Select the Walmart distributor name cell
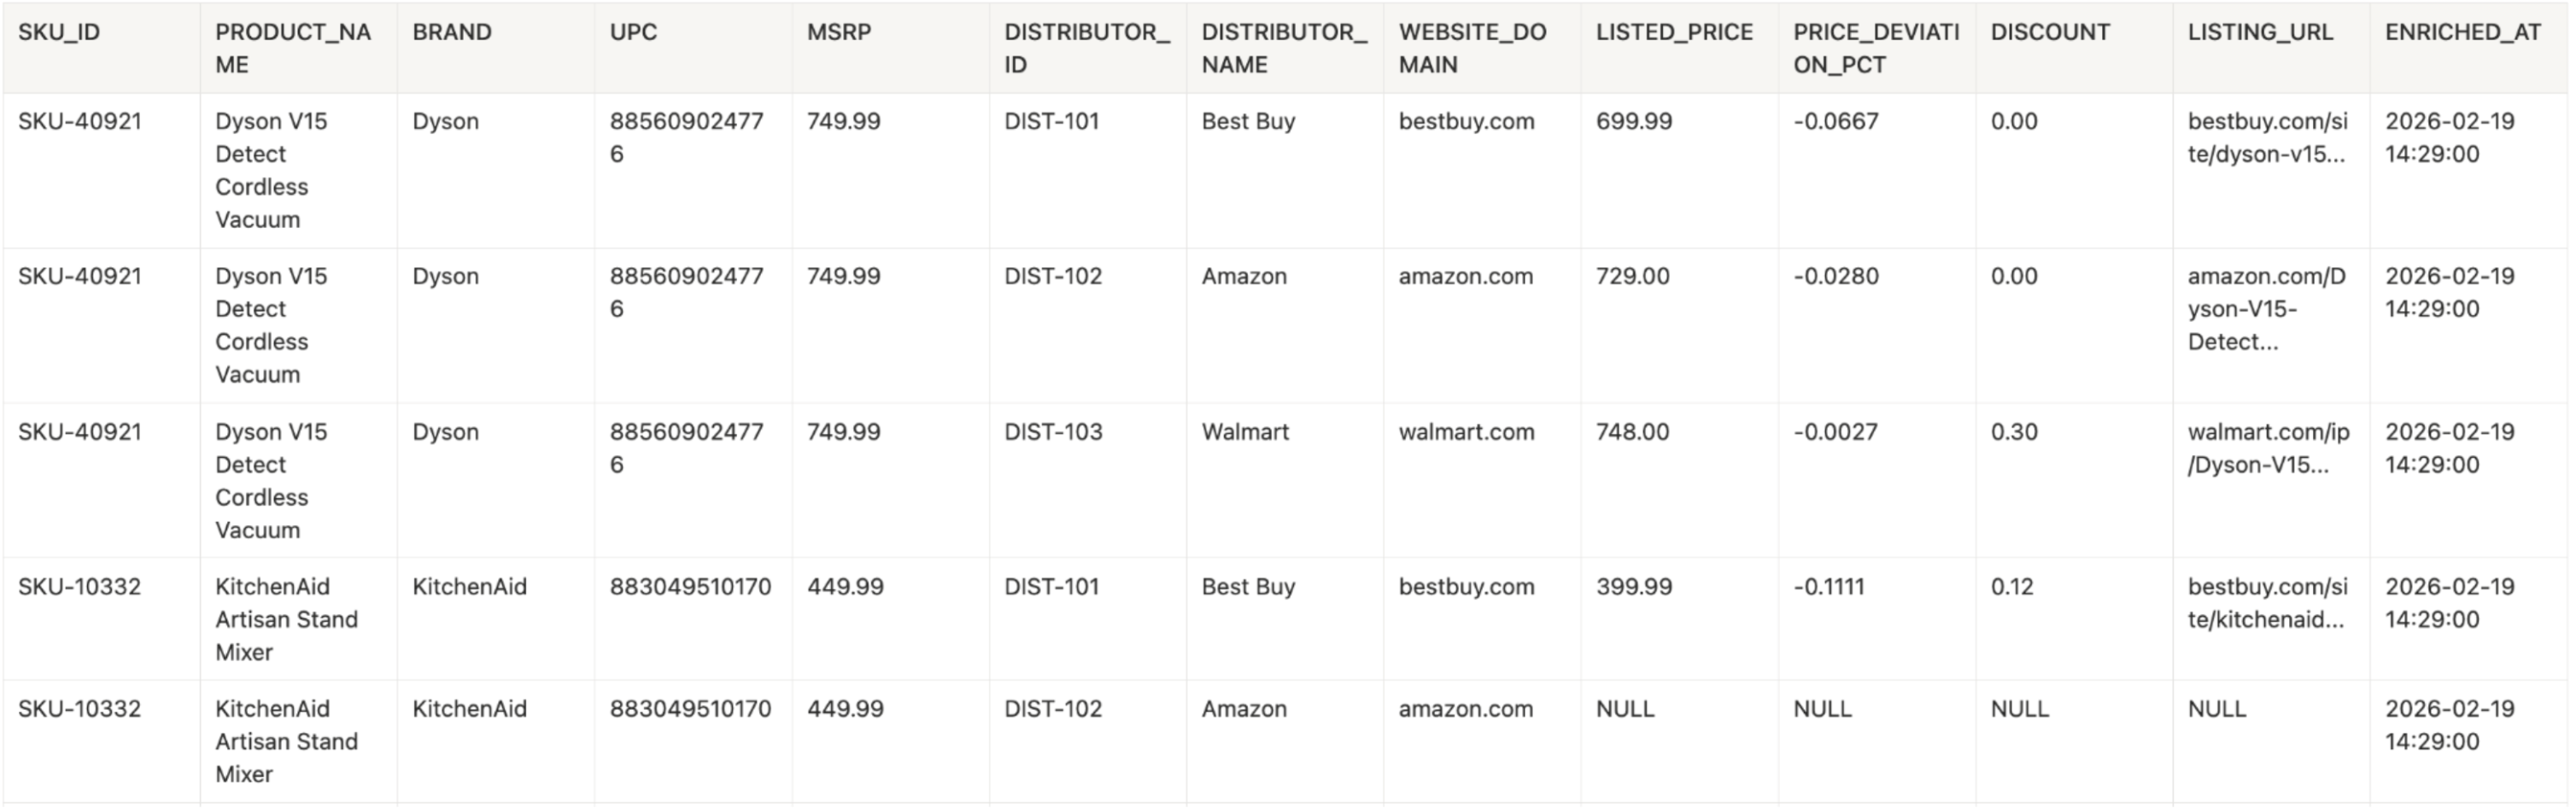Viewport: 2576px width, 808px height. coord(1245,432)
